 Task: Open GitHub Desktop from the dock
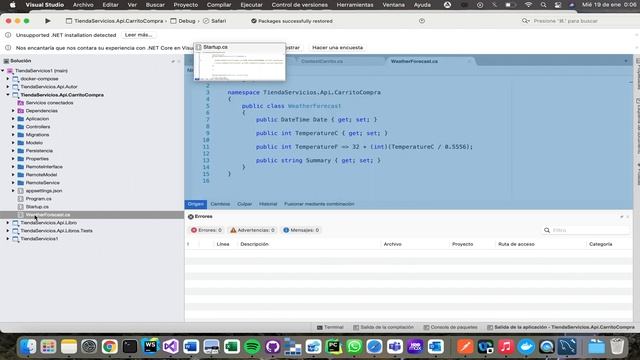pos(273,347)
